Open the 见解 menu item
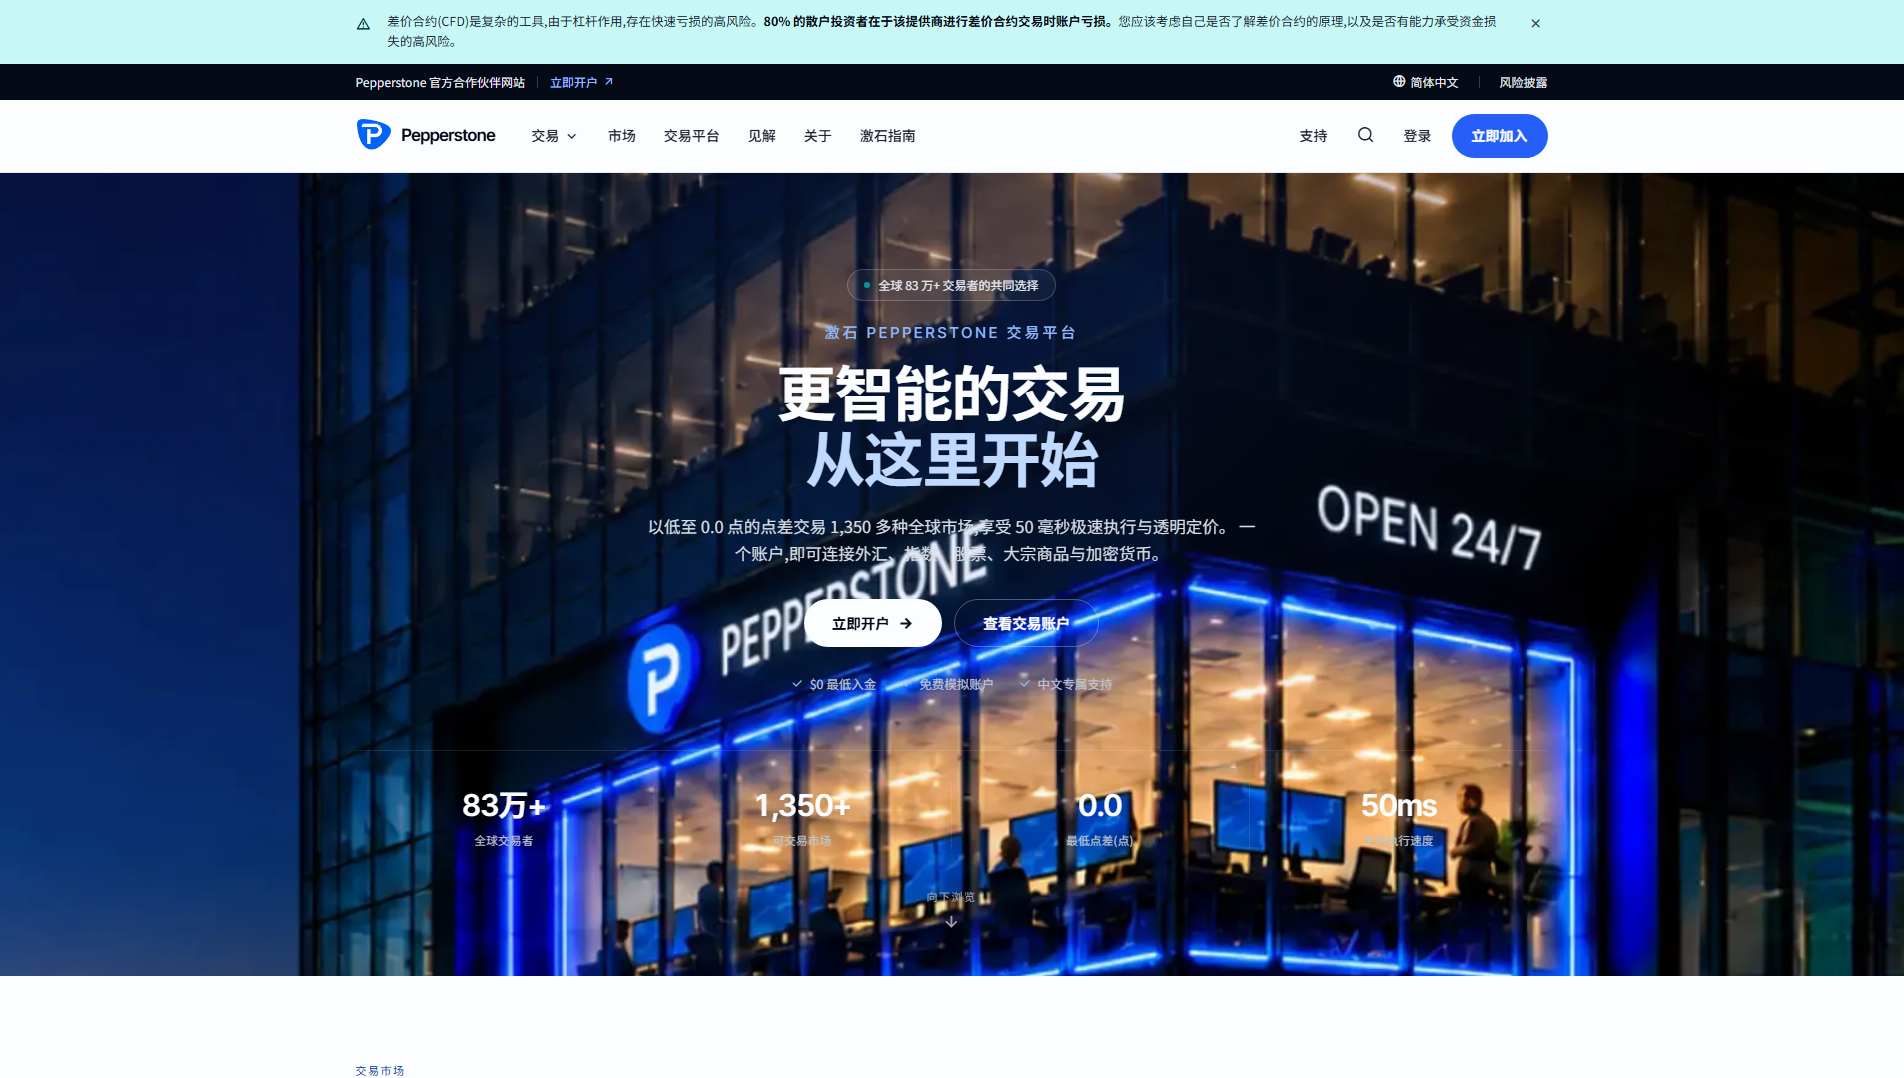Image resolution: width=1904 pixels, height=1078 pixels. click(x=761, y=136)
